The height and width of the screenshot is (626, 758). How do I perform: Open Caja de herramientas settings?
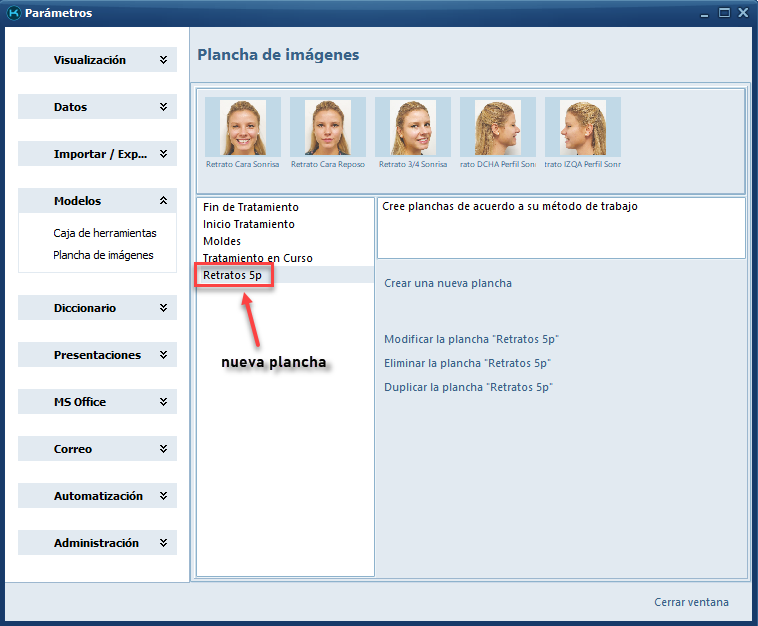coord(104,233)
